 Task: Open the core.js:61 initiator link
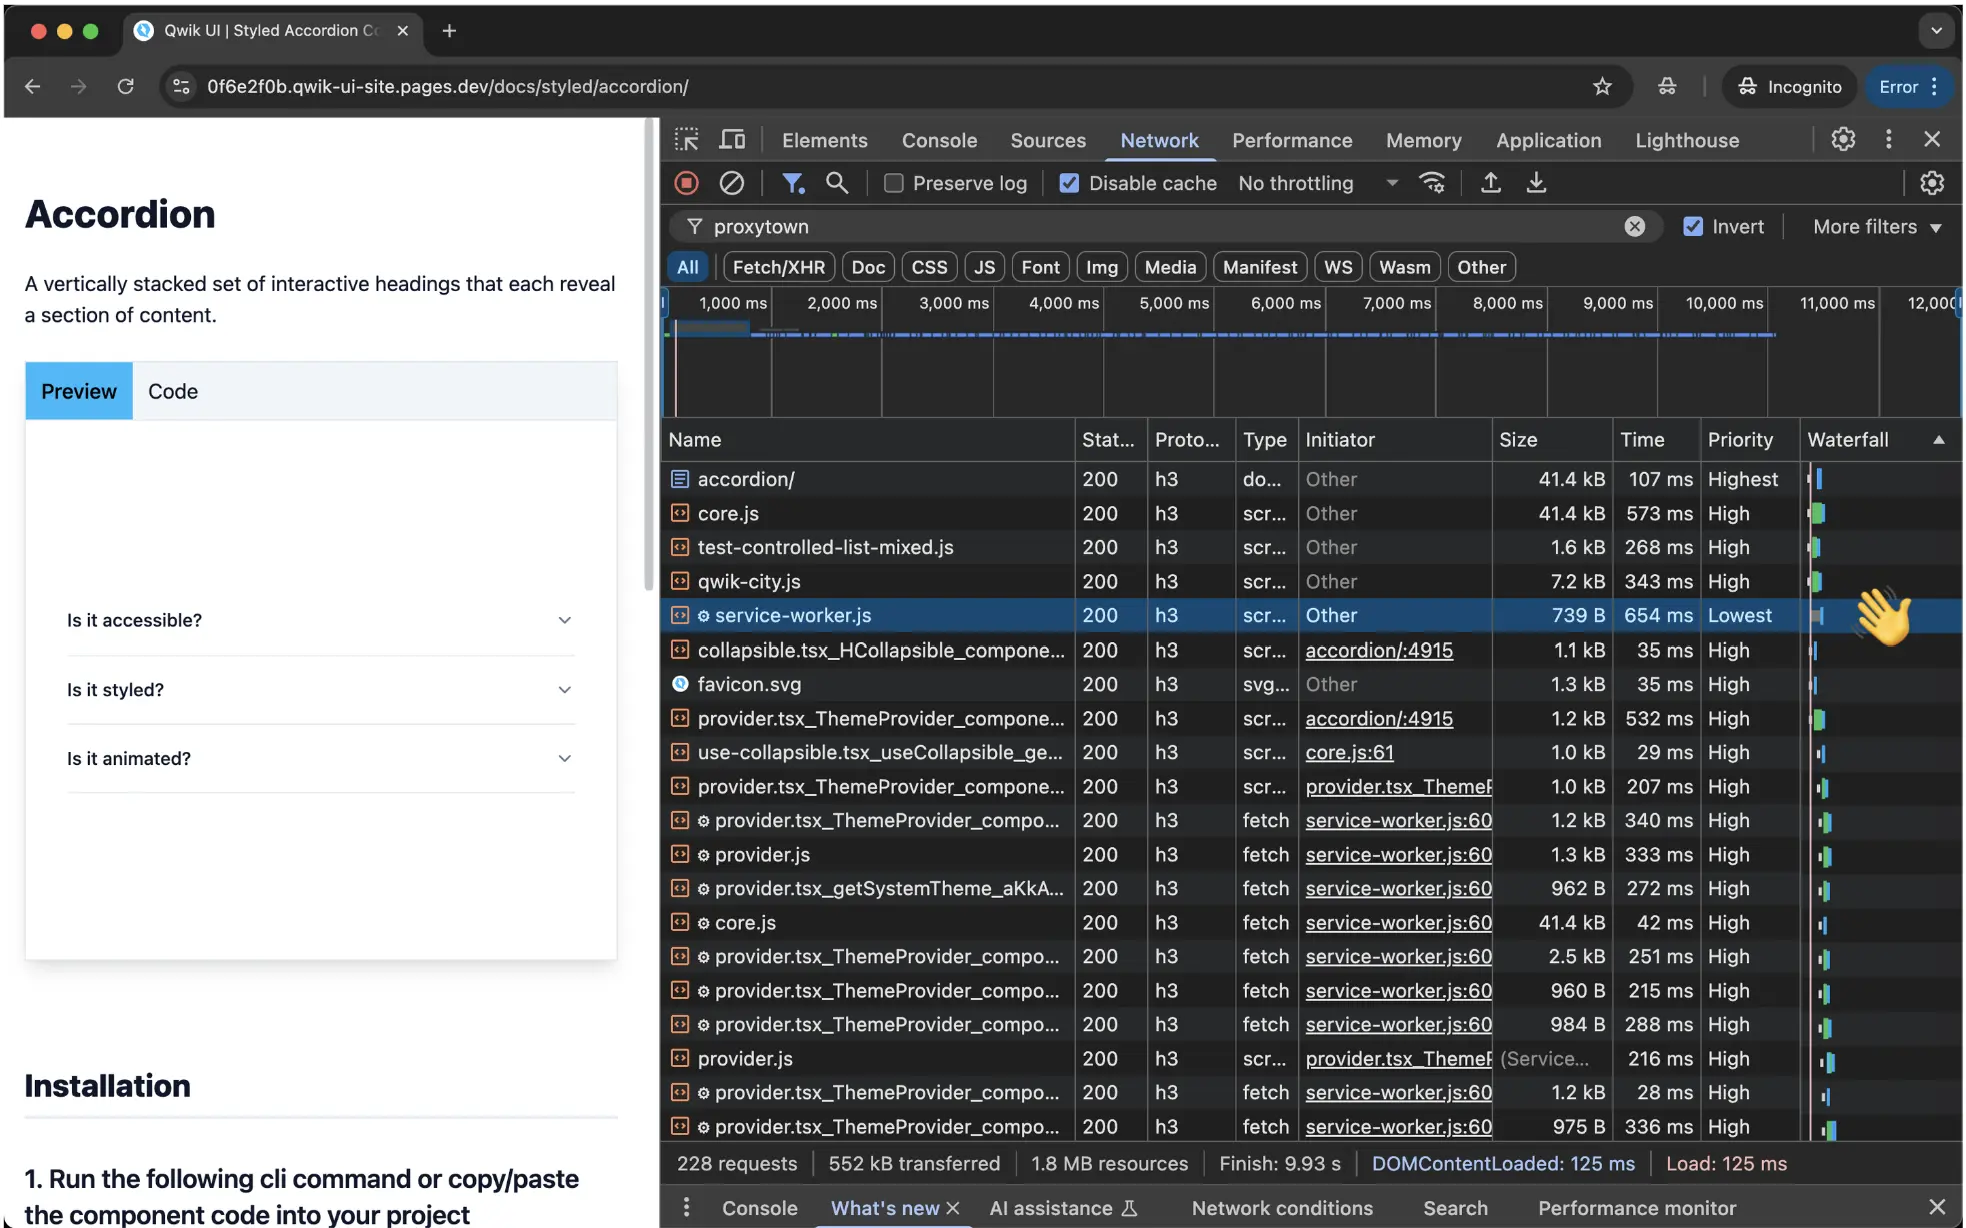click(x=1348, y=752)
